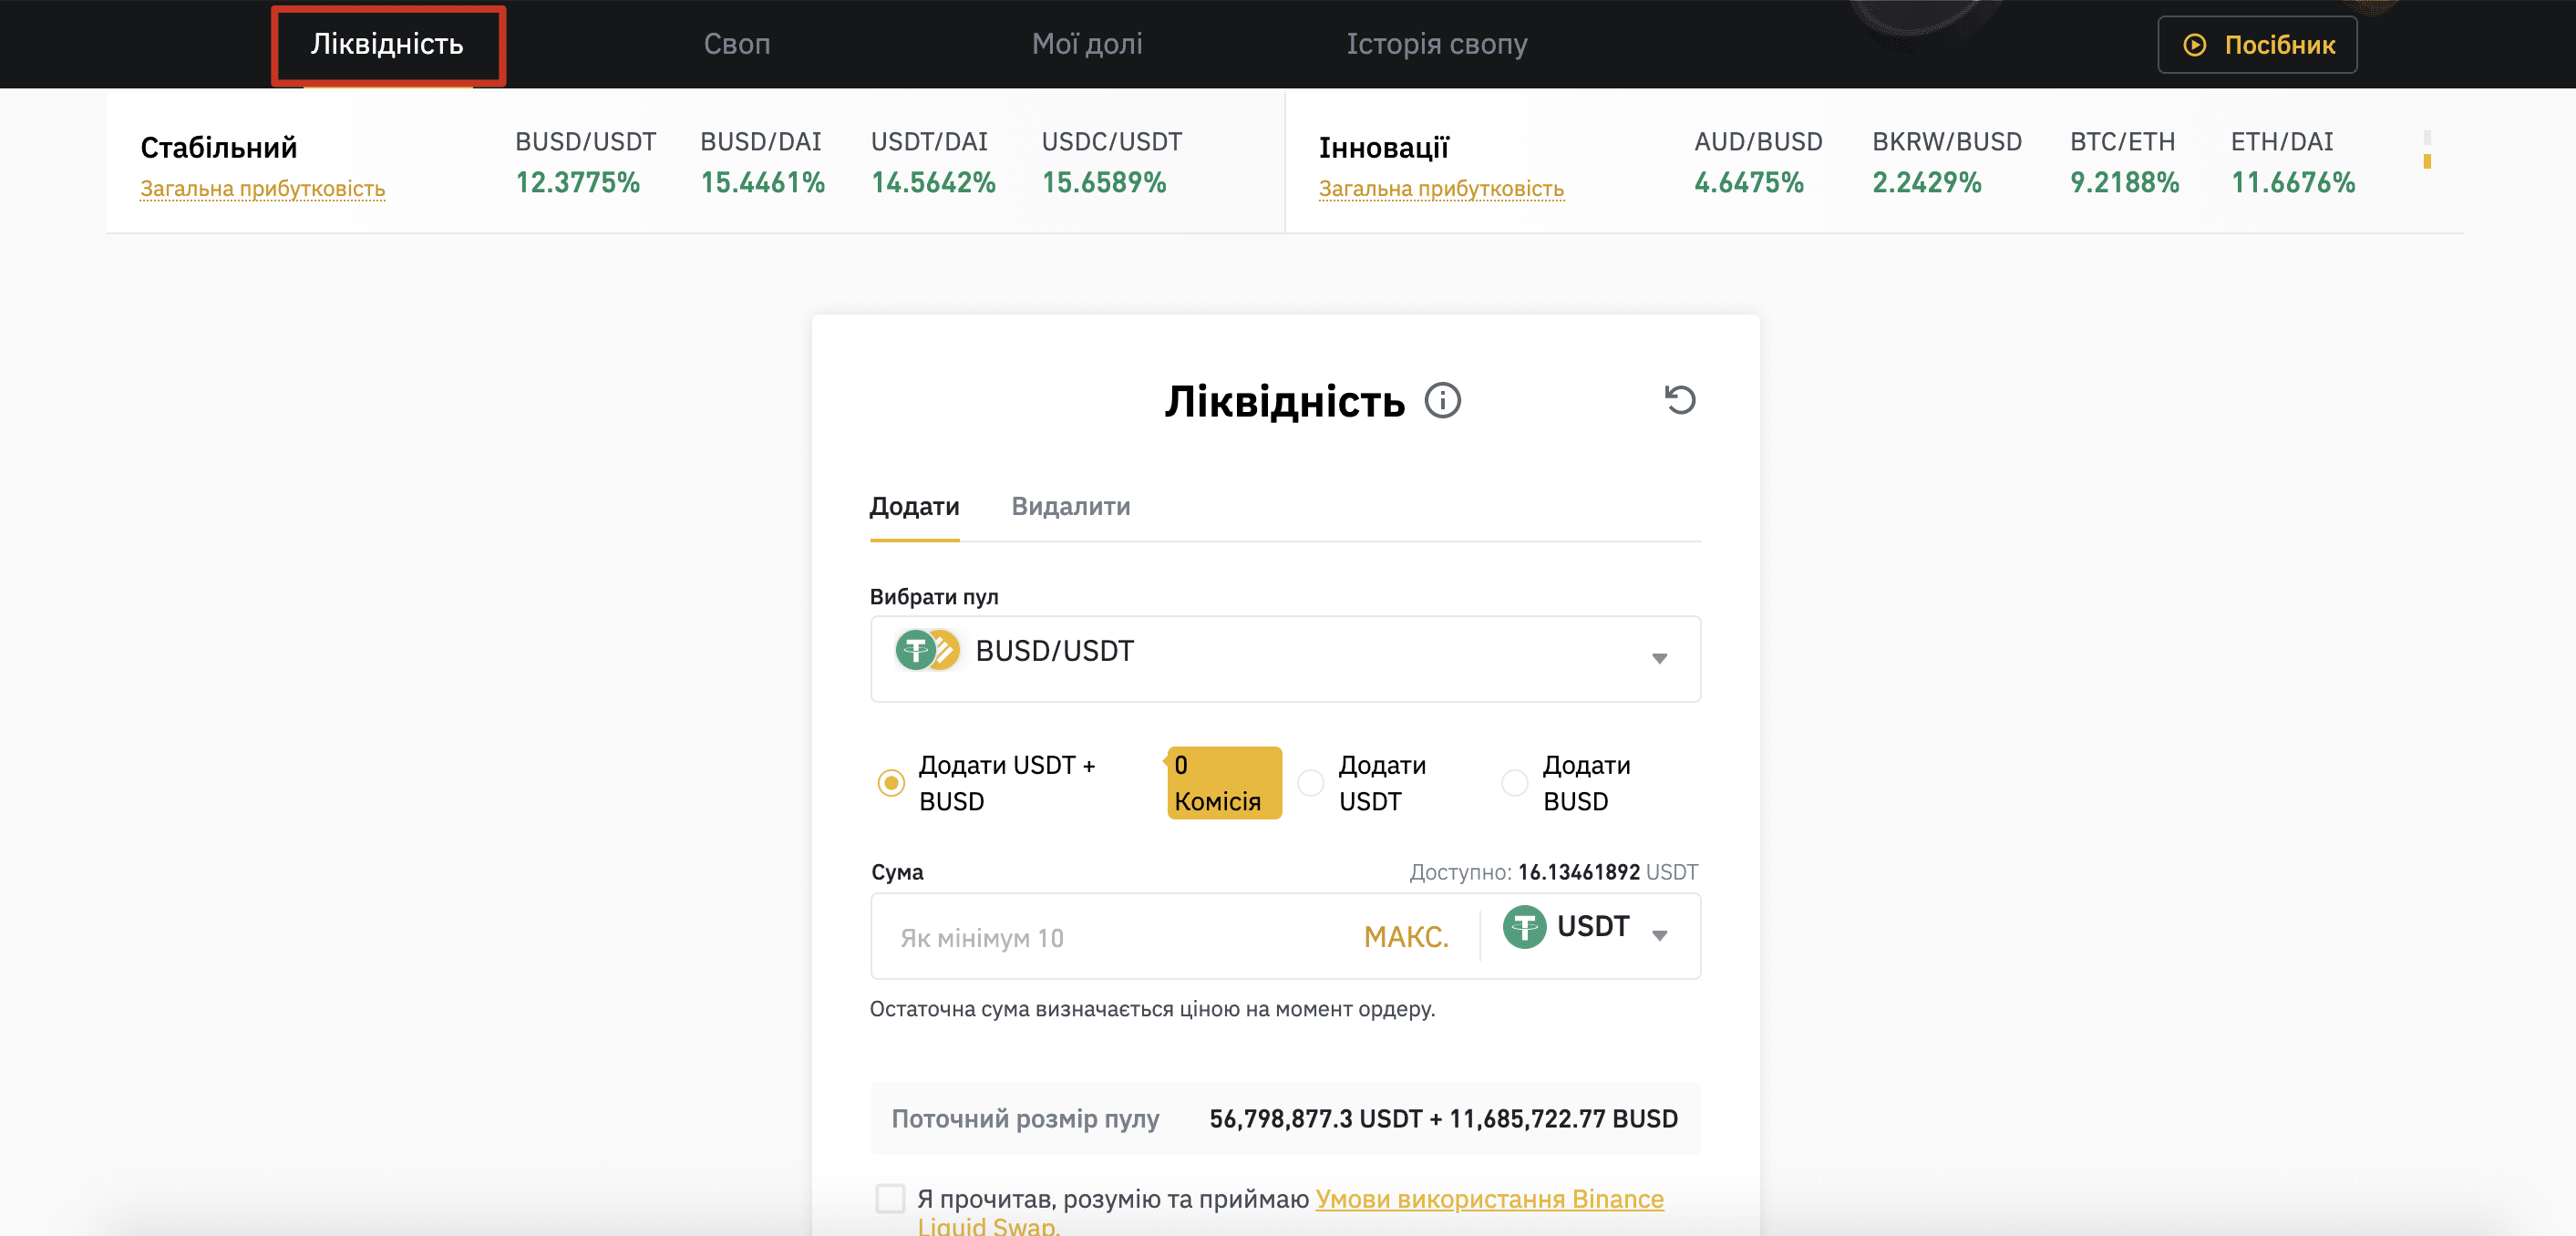Select the BTC/ETH 9.2188% pool

pos(2124,162)
